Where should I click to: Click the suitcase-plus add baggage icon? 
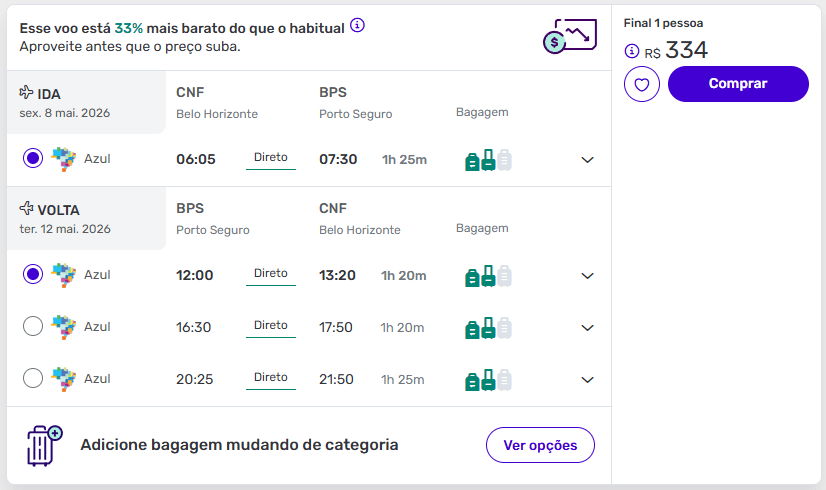click(x=43, y=445)
